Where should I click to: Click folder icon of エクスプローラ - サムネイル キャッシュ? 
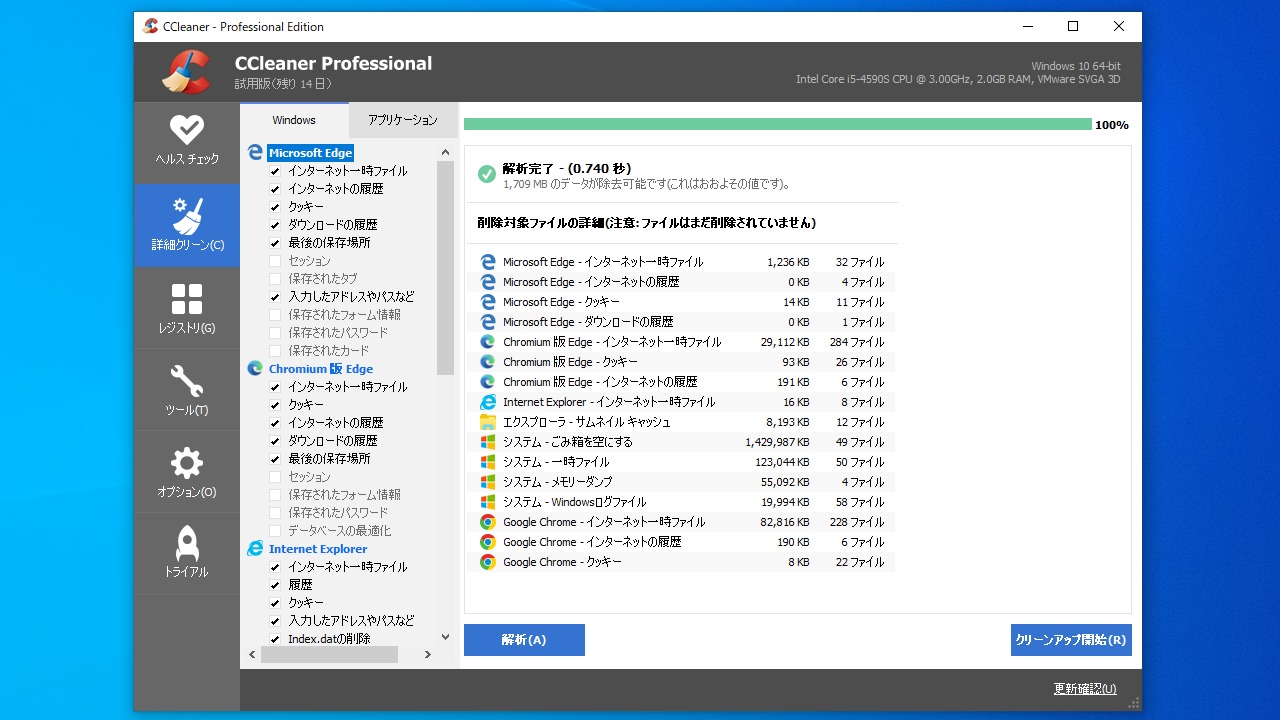coord(488,422)
